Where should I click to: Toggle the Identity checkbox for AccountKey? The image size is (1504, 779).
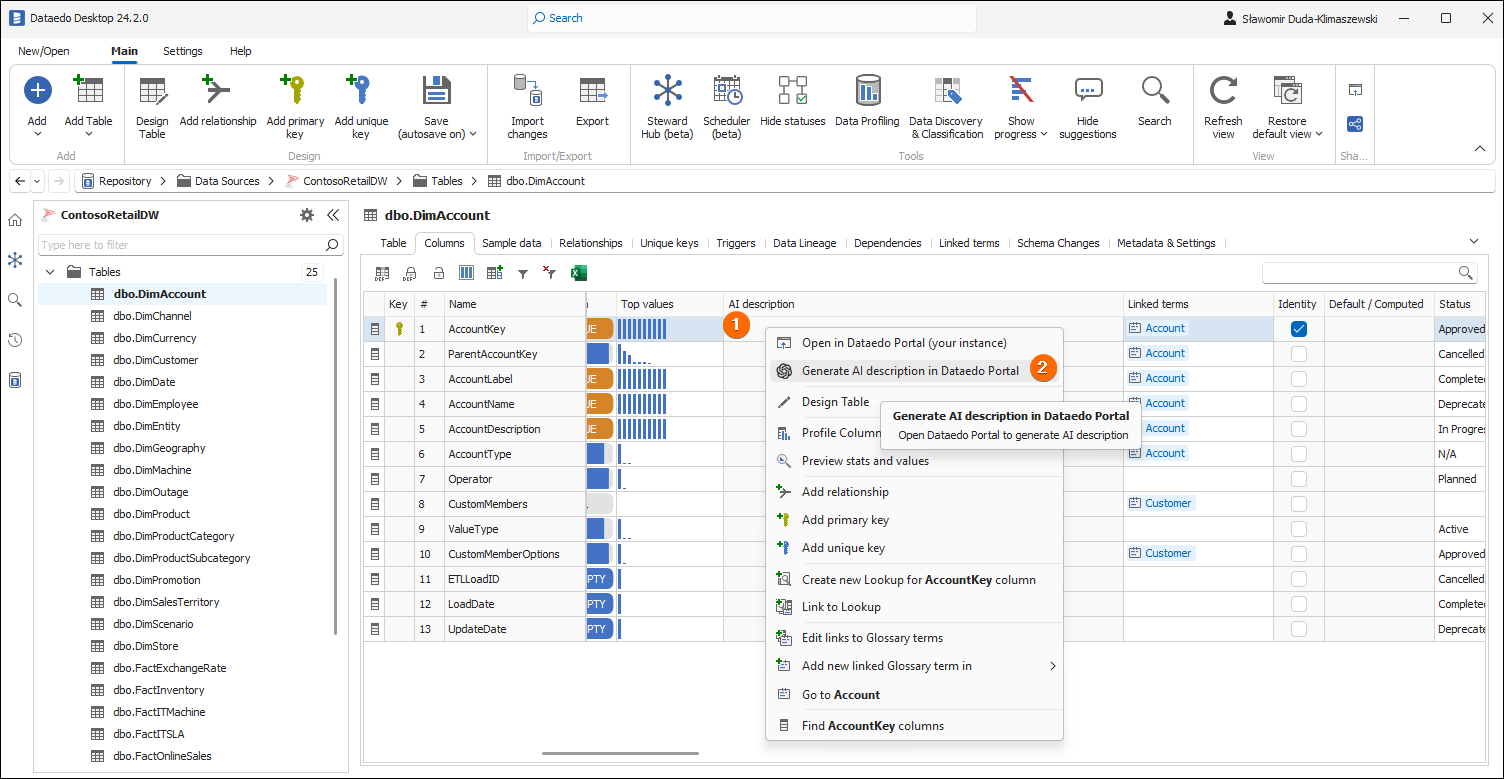[x=1298, y=329]
